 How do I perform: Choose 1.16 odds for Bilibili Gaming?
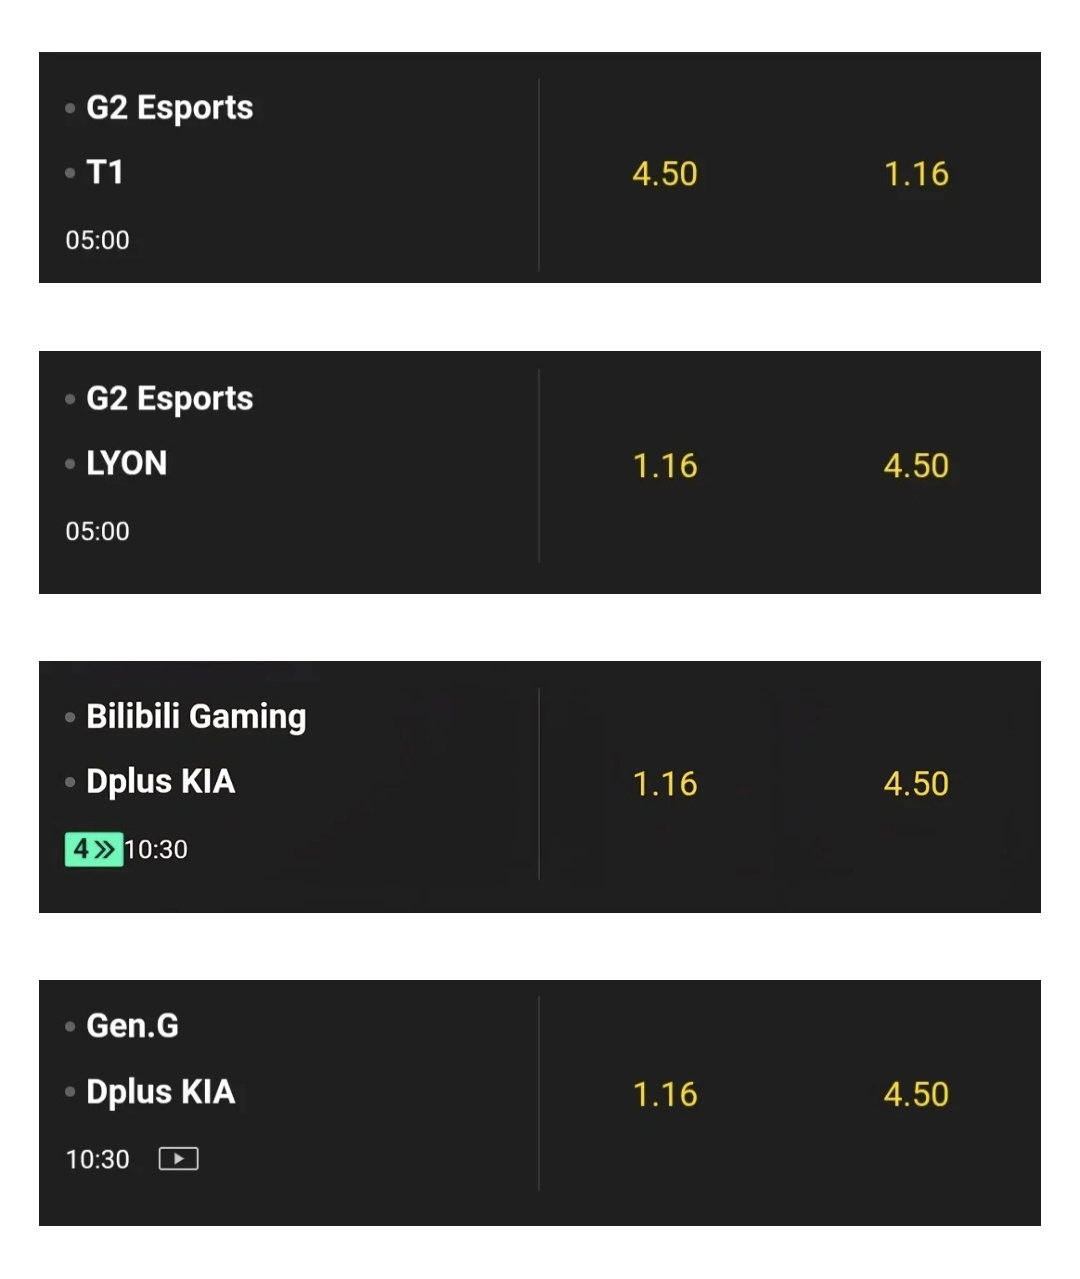click(665, 784)
